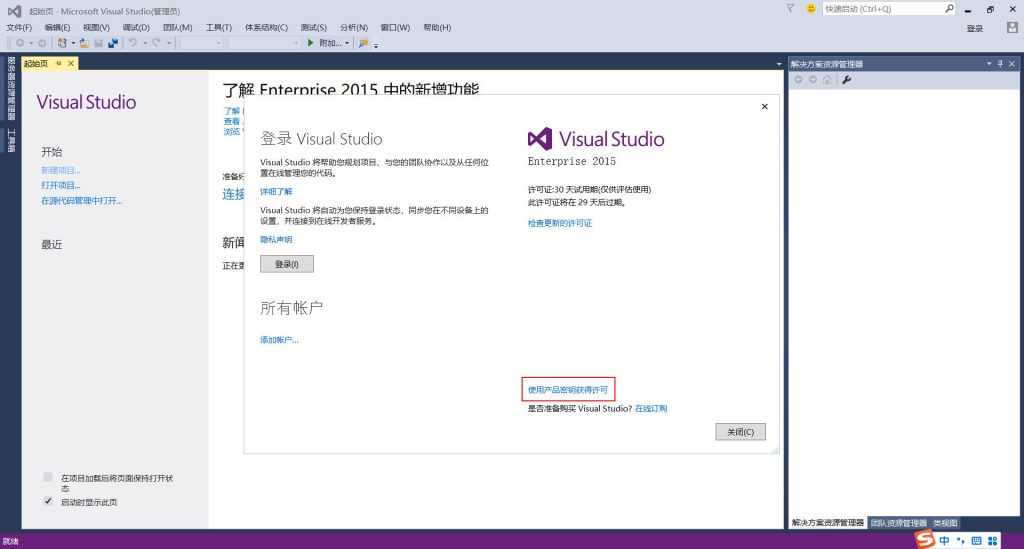Open Solution Explorer properties wrench icon

(x=846, y=80)
